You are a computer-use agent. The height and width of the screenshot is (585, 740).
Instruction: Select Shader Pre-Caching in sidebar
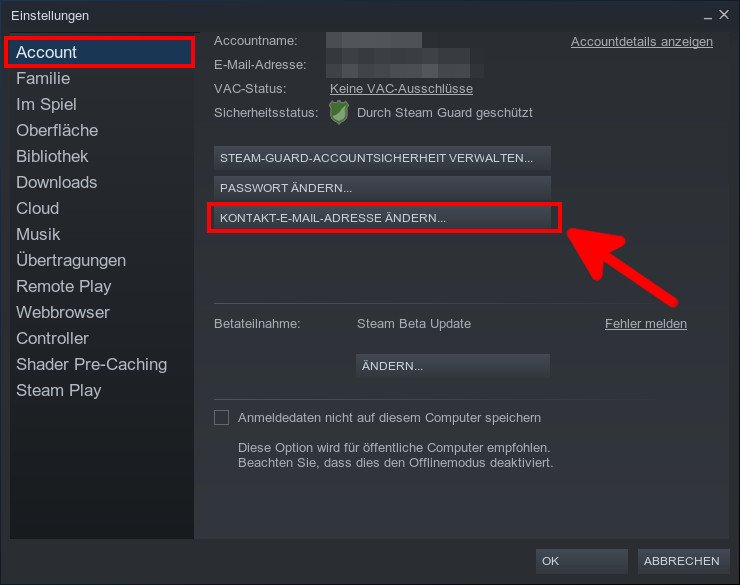pyautogui.click(x=92, y=364)
